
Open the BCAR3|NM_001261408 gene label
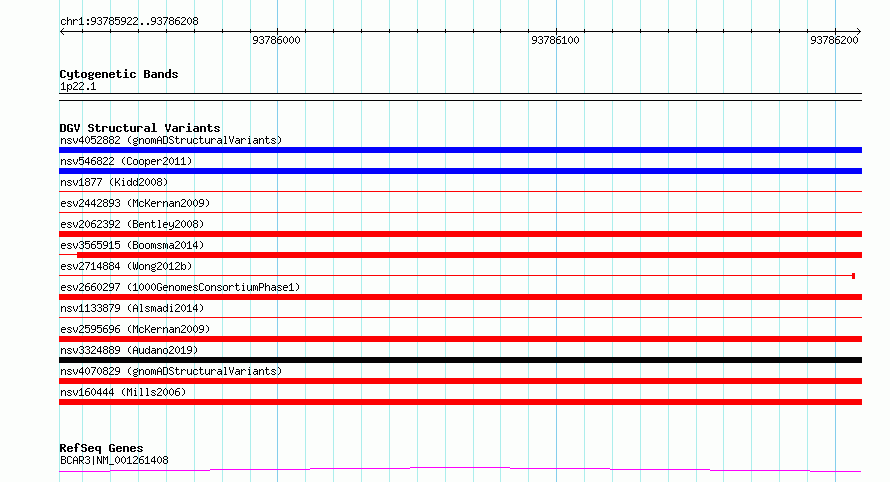click(114, 460)
